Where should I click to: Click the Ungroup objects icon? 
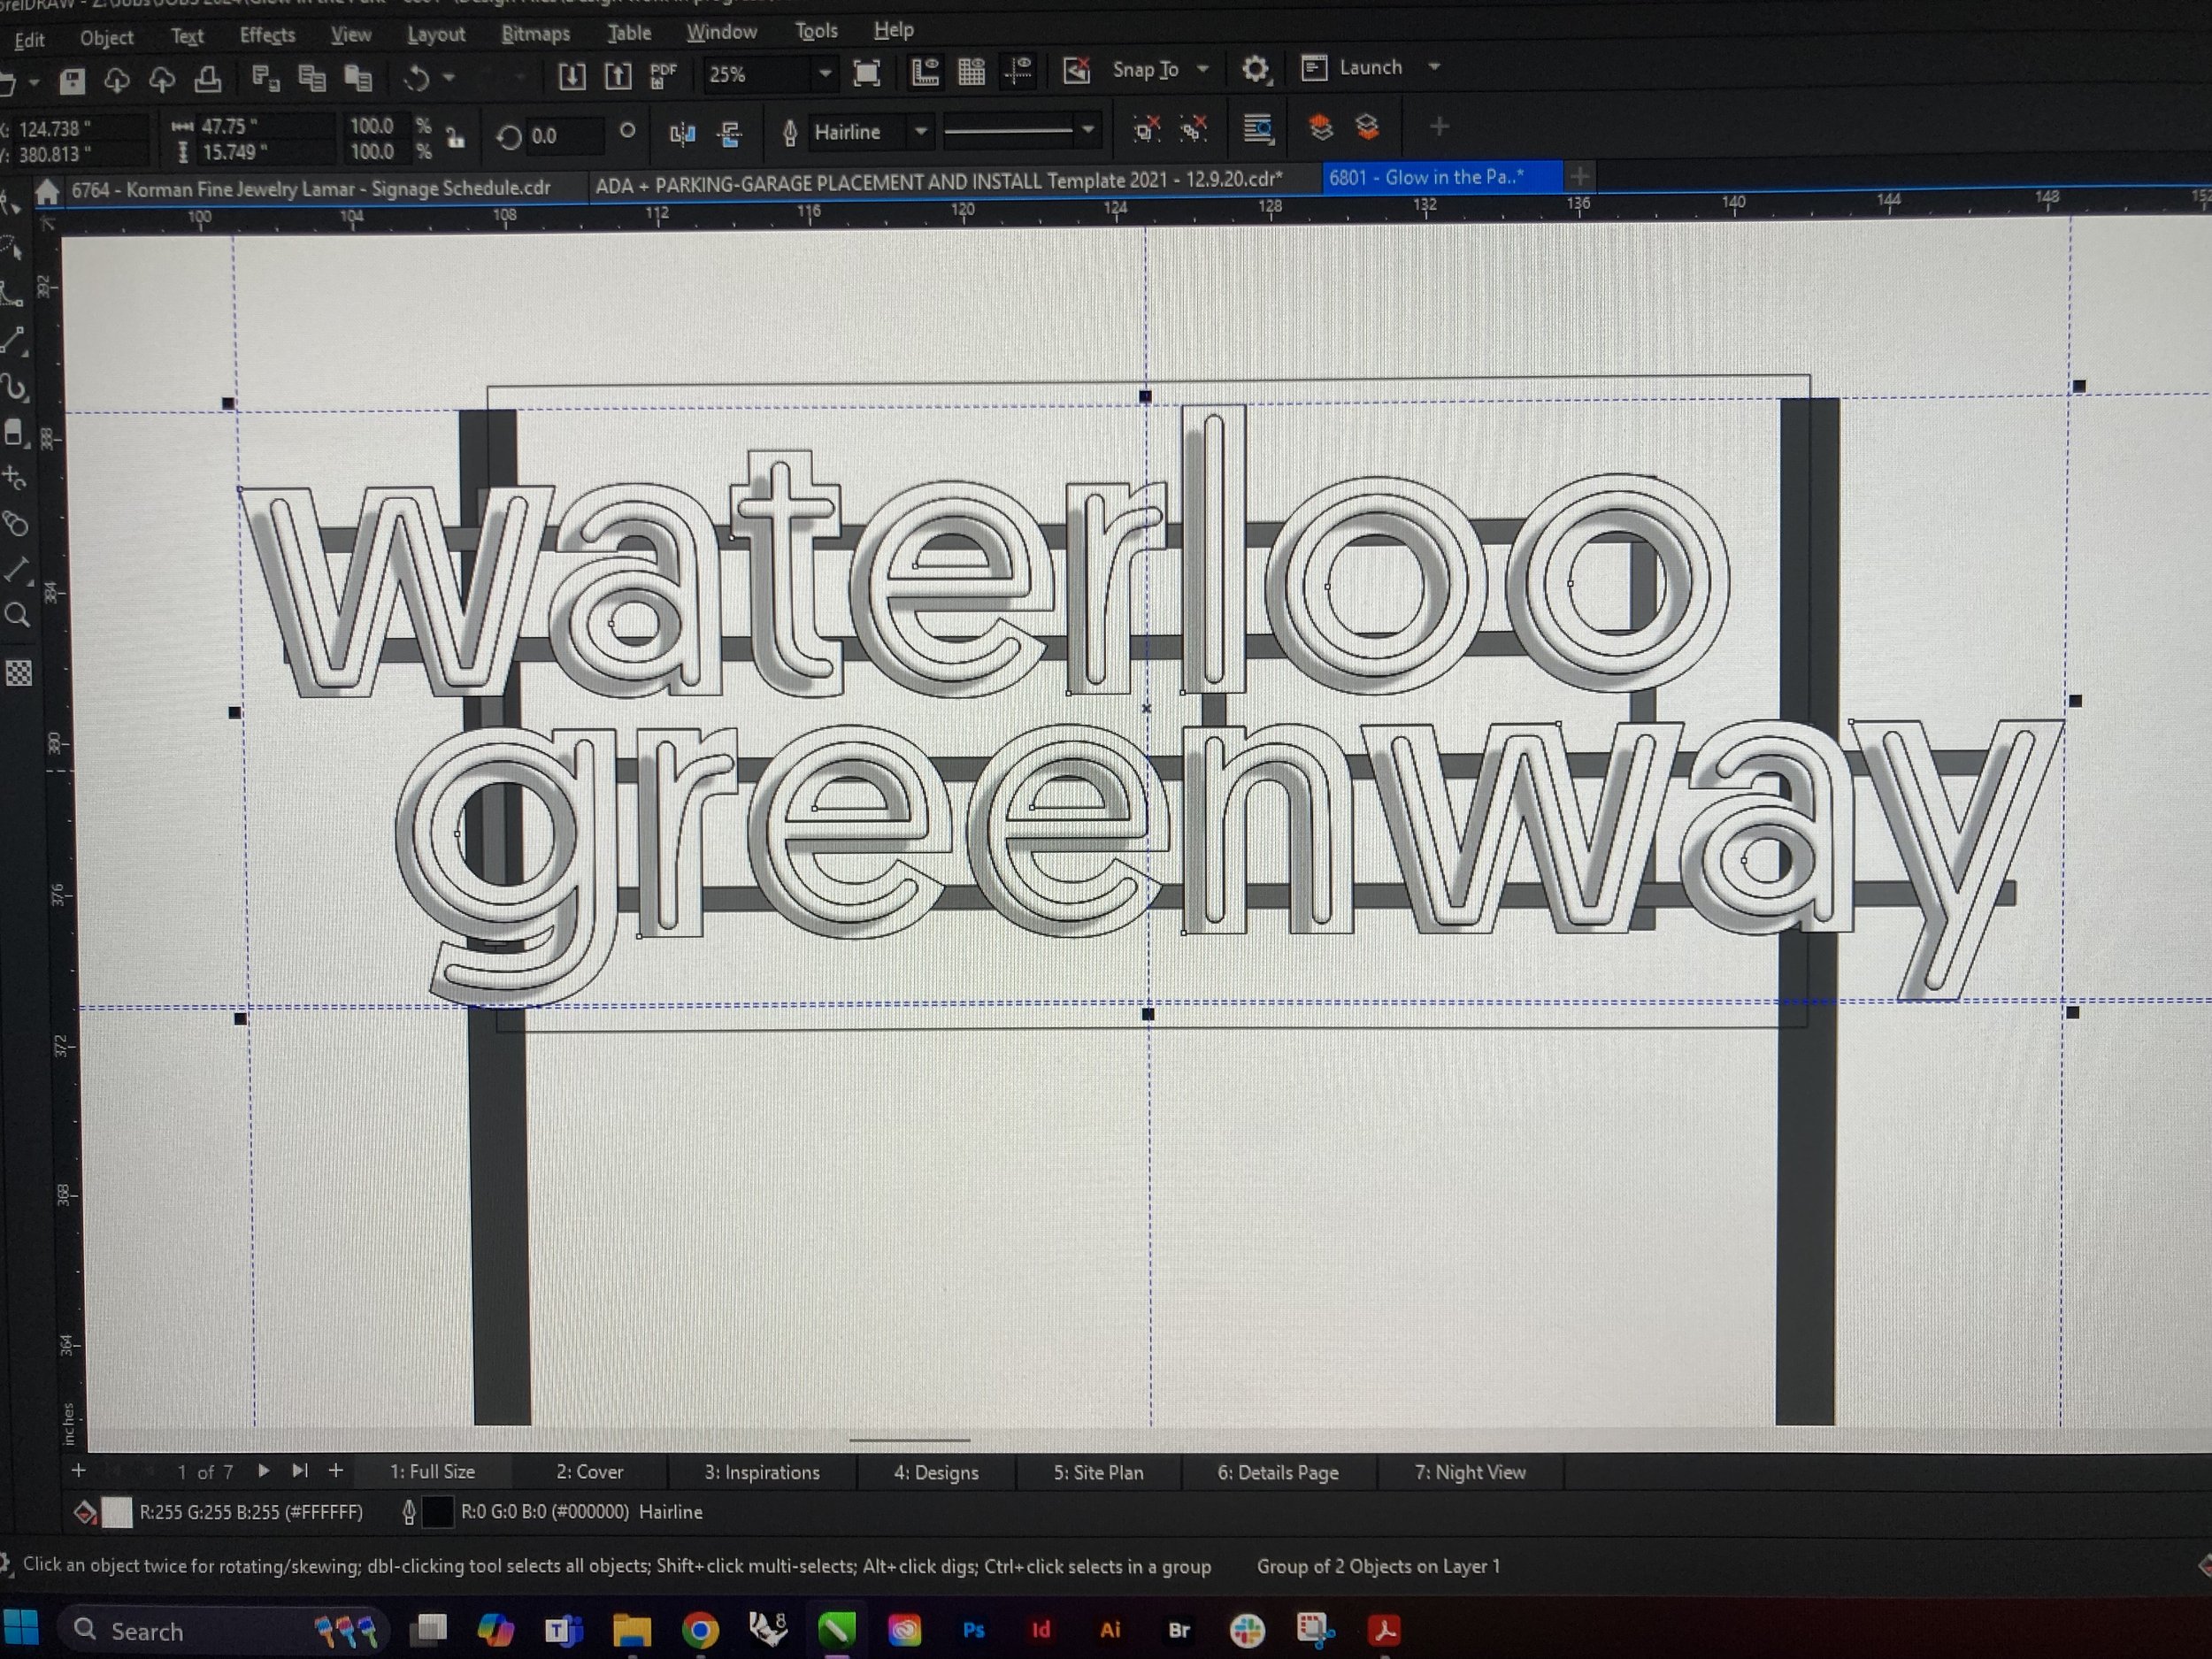1146,129
